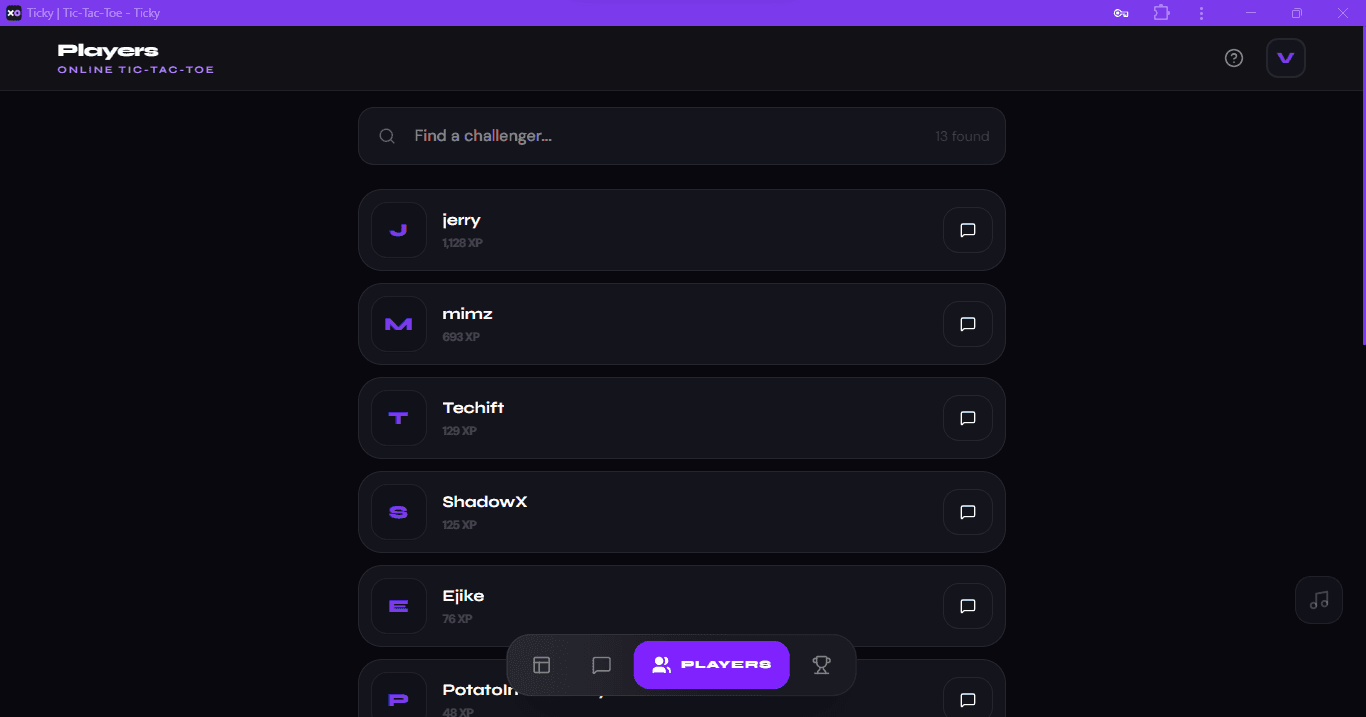1366x717 pixels.
Task: Go to the game board tab
Action: [x=542, y=665]
